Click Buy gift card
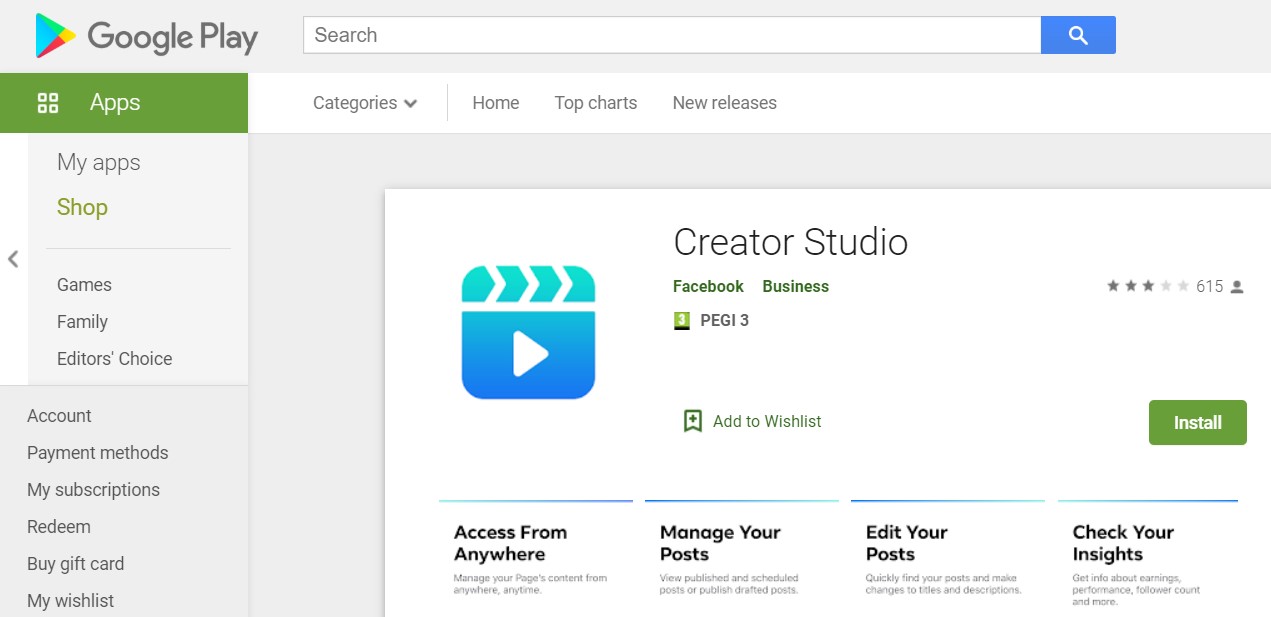 click(x=75, y=564)
